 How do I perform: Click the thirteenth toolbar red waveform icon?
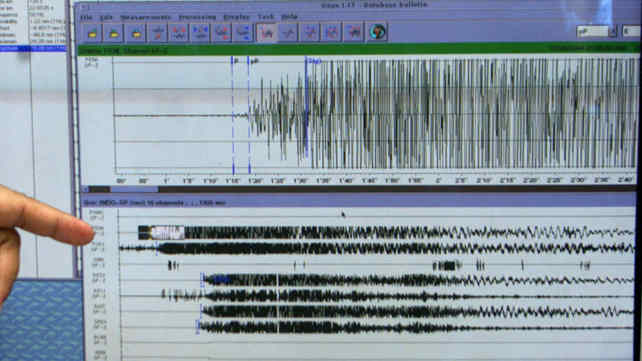(353, 33)
